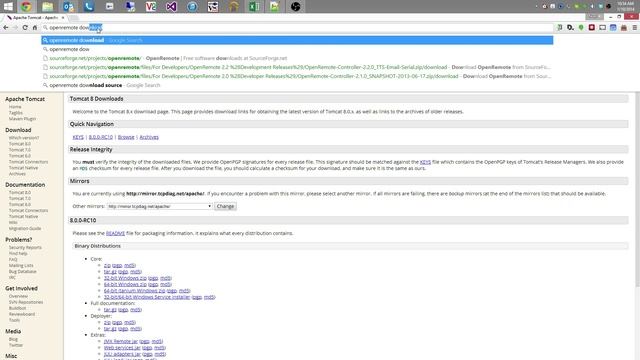Download the 64-bit Itanium Windows zip

click(134, 291)
